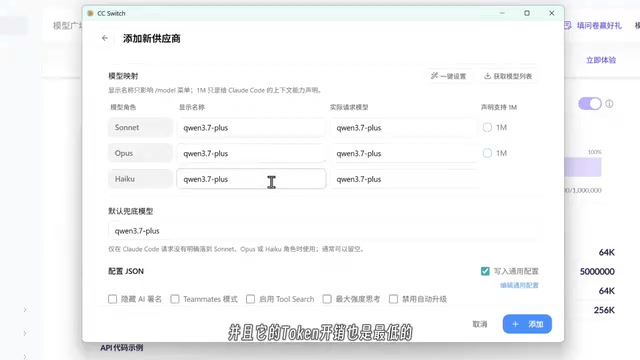The width and height of the screenshot is (640, 360).
Task: Click the 一键设置 quick setup button
Action: tap(449, 76)
